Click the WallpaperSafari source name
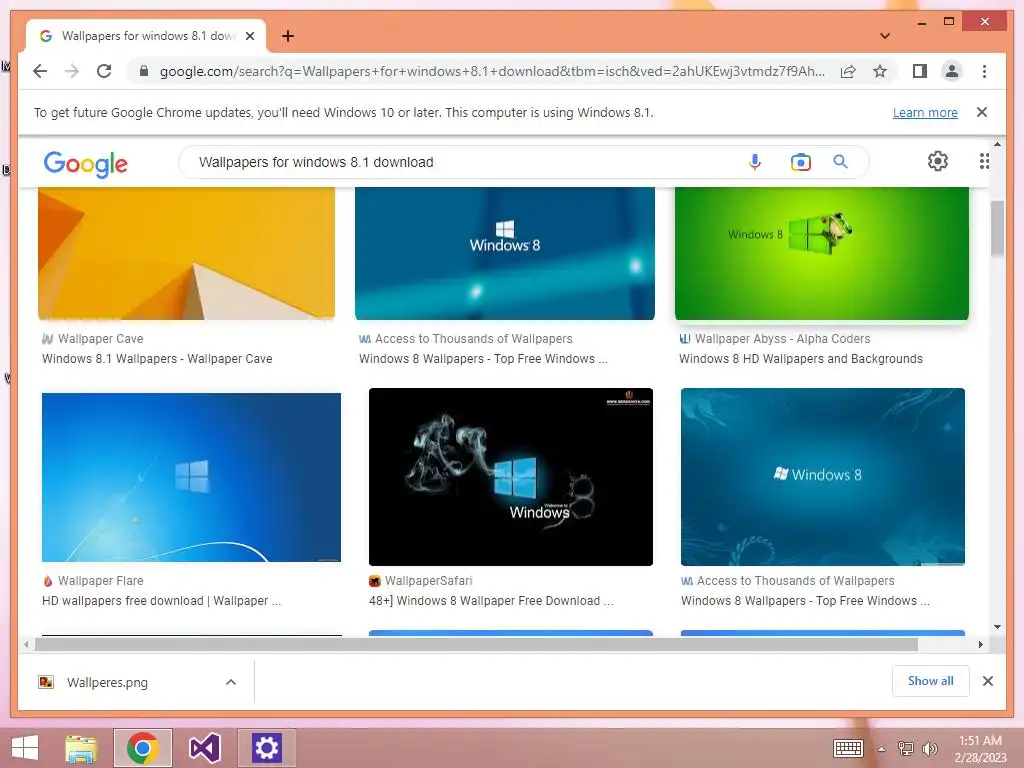Image resolution: width=1024 pixels, height=768 pixels. [x=428, y=581]
